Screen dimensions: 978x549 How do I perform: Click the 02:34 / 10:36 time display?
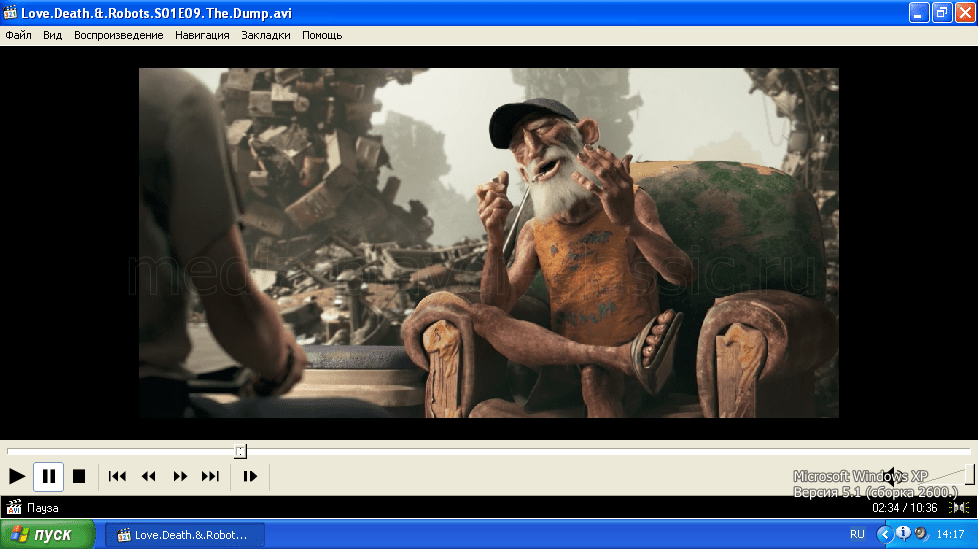click(904, 508)
